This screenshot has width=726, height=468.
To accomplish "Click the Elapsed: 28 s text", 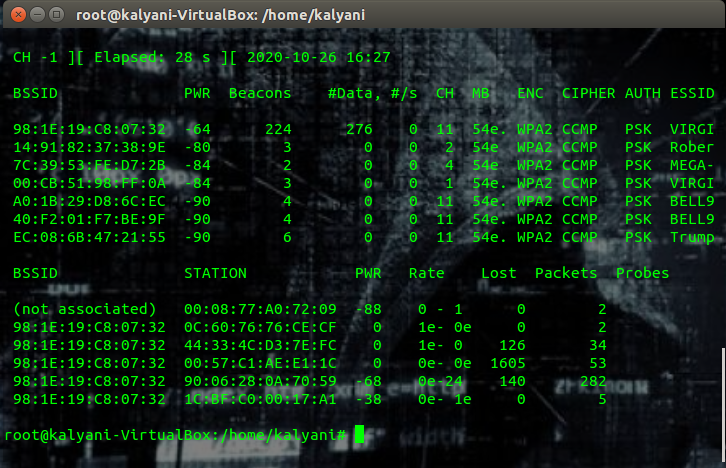I will [x=152, y=57].
